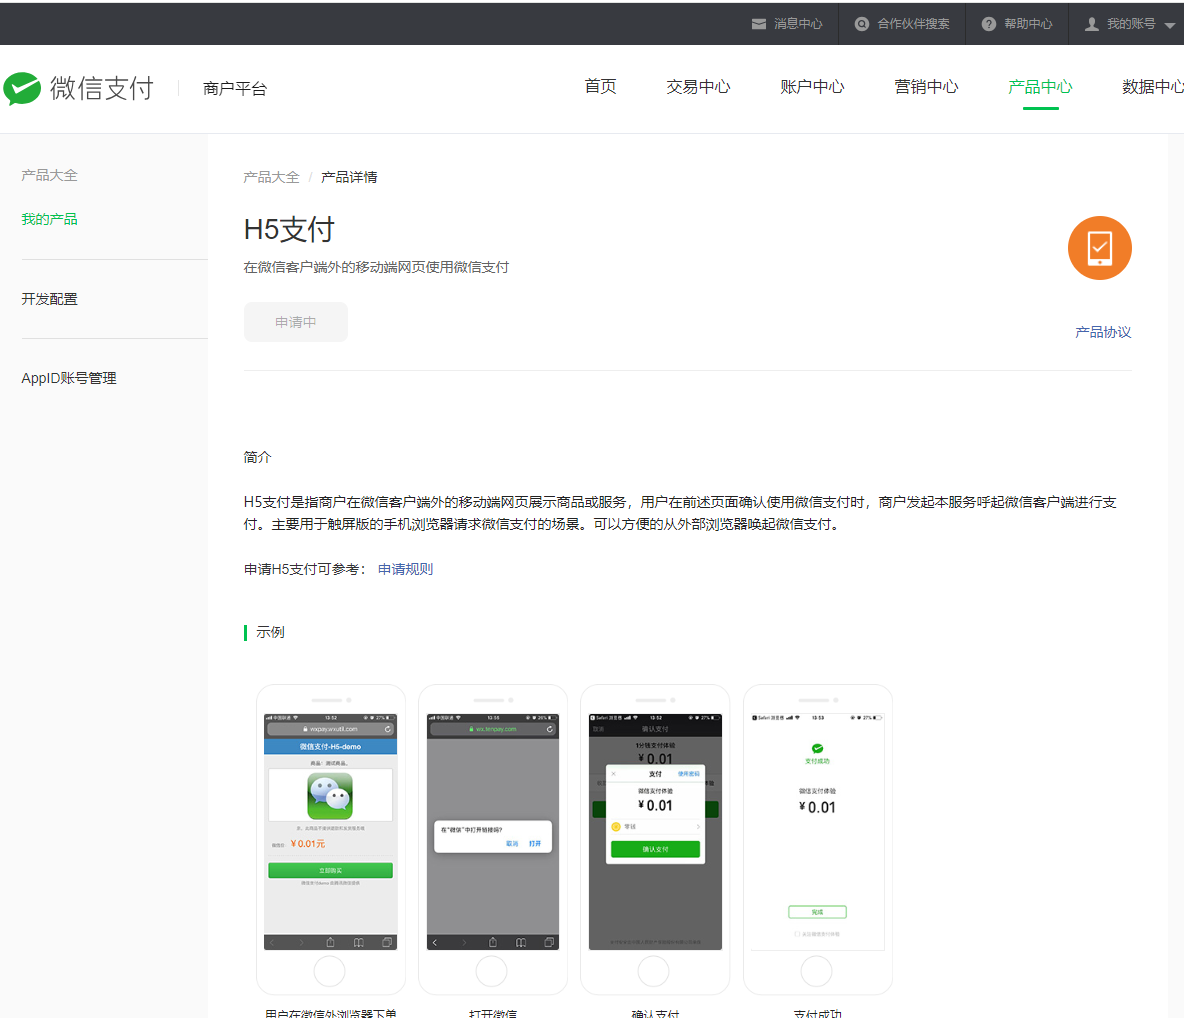This screenshot has height=1018, width=1184.
Task: Click the caption 打开微信
Action: click(493, 1013)
